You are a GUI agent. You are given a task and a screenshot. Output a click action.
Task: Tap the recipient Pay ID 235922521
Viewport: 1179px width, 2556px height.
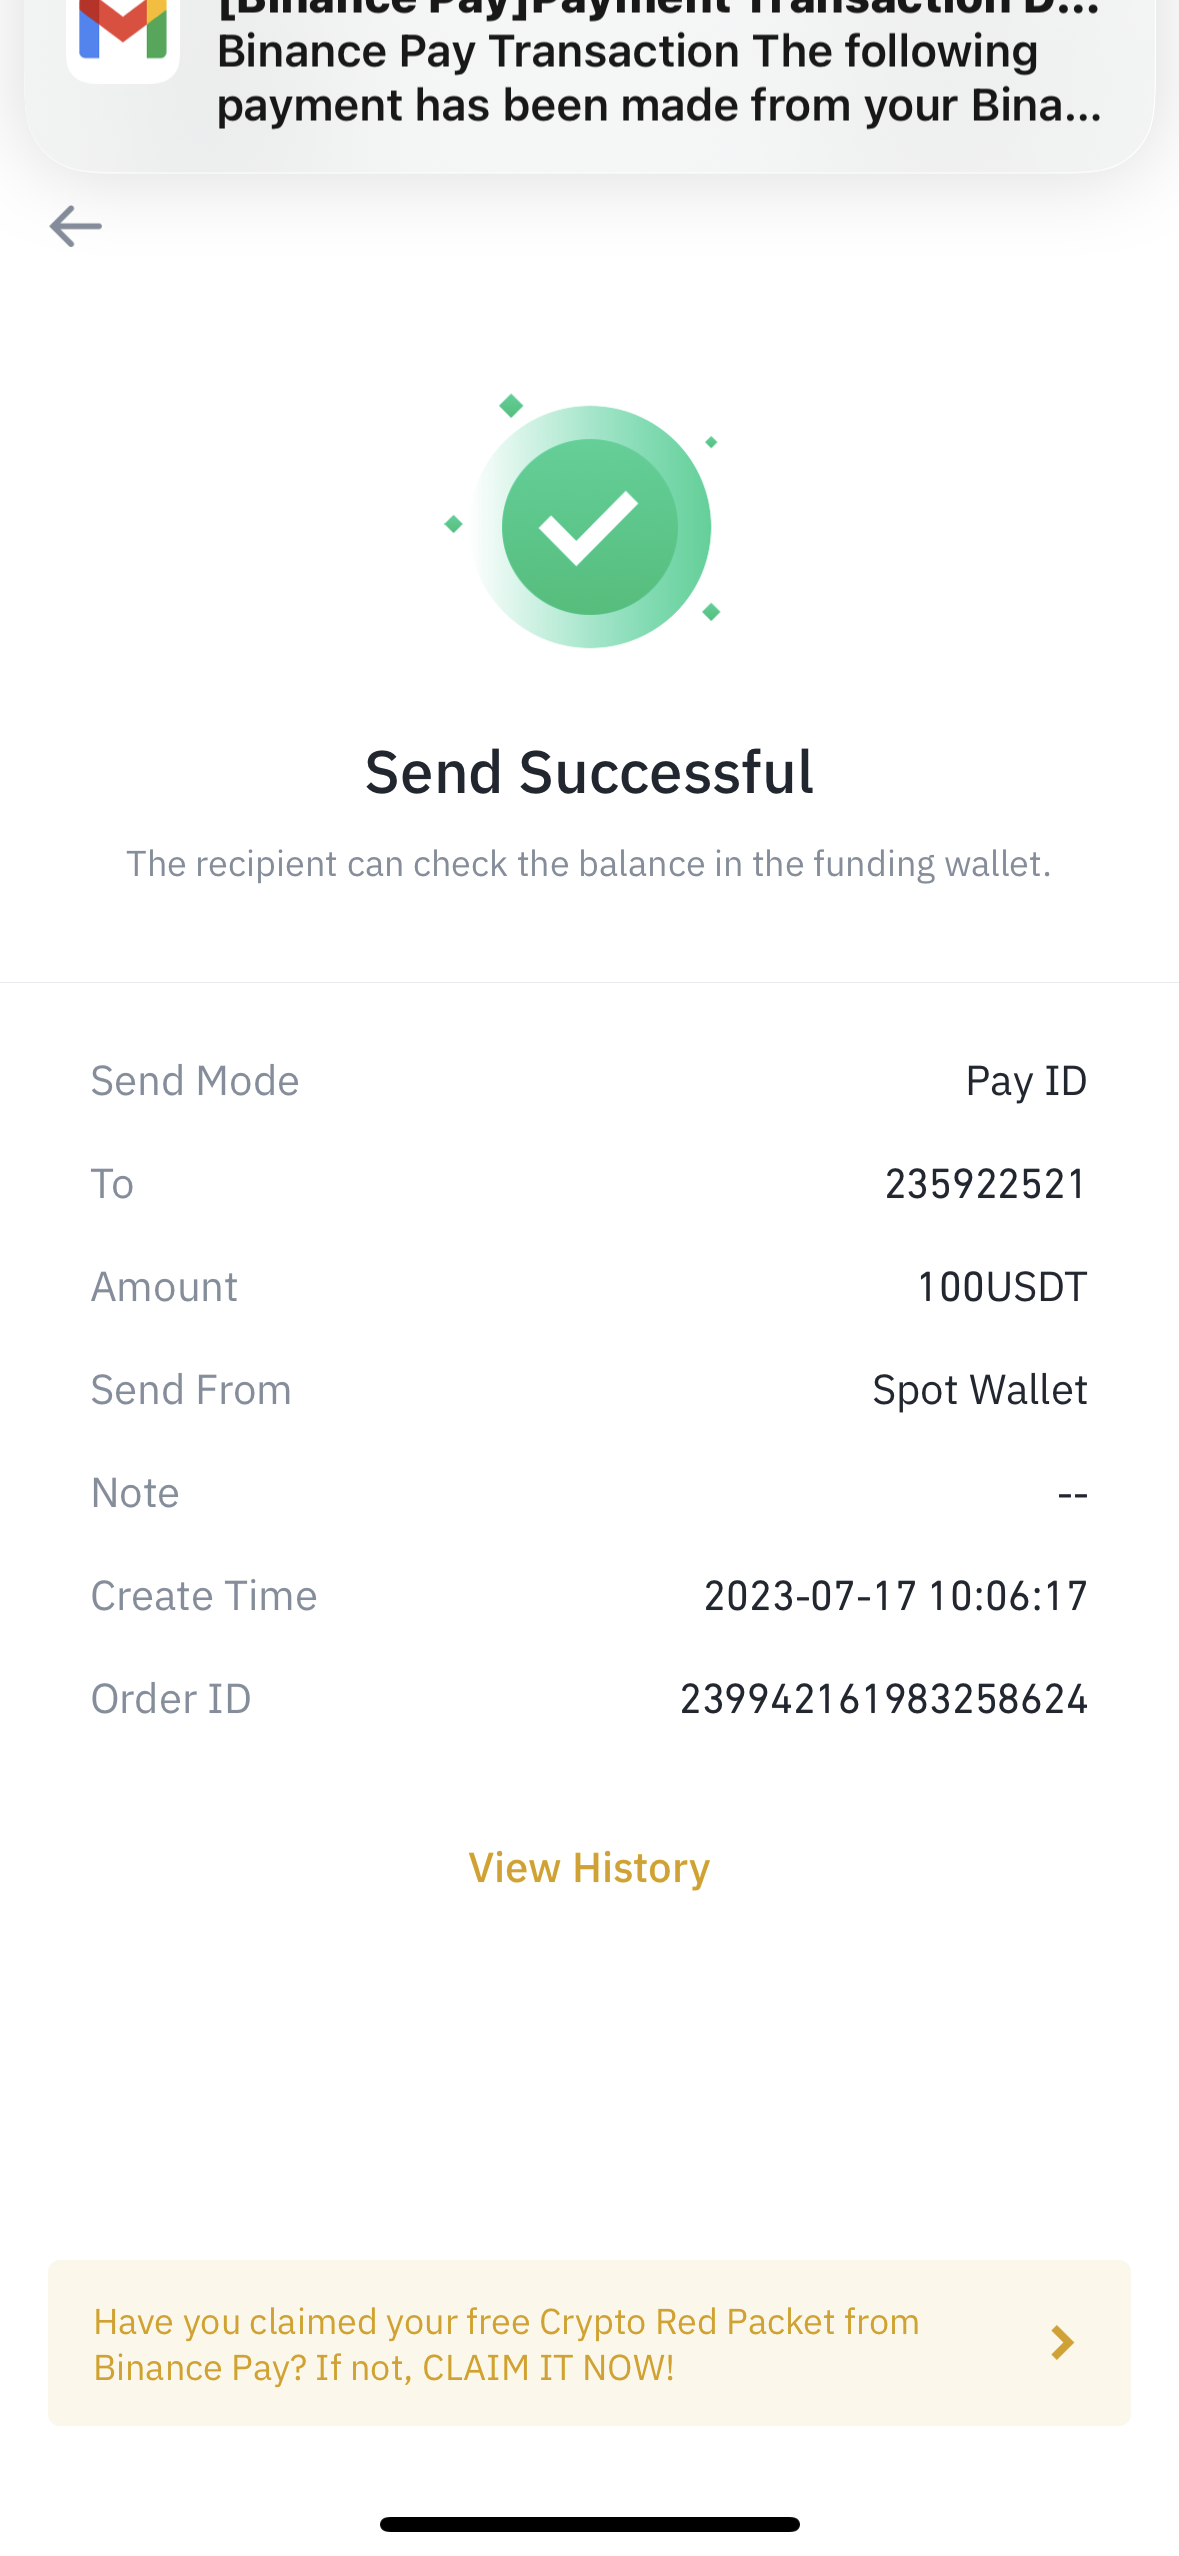point(985,1184)
